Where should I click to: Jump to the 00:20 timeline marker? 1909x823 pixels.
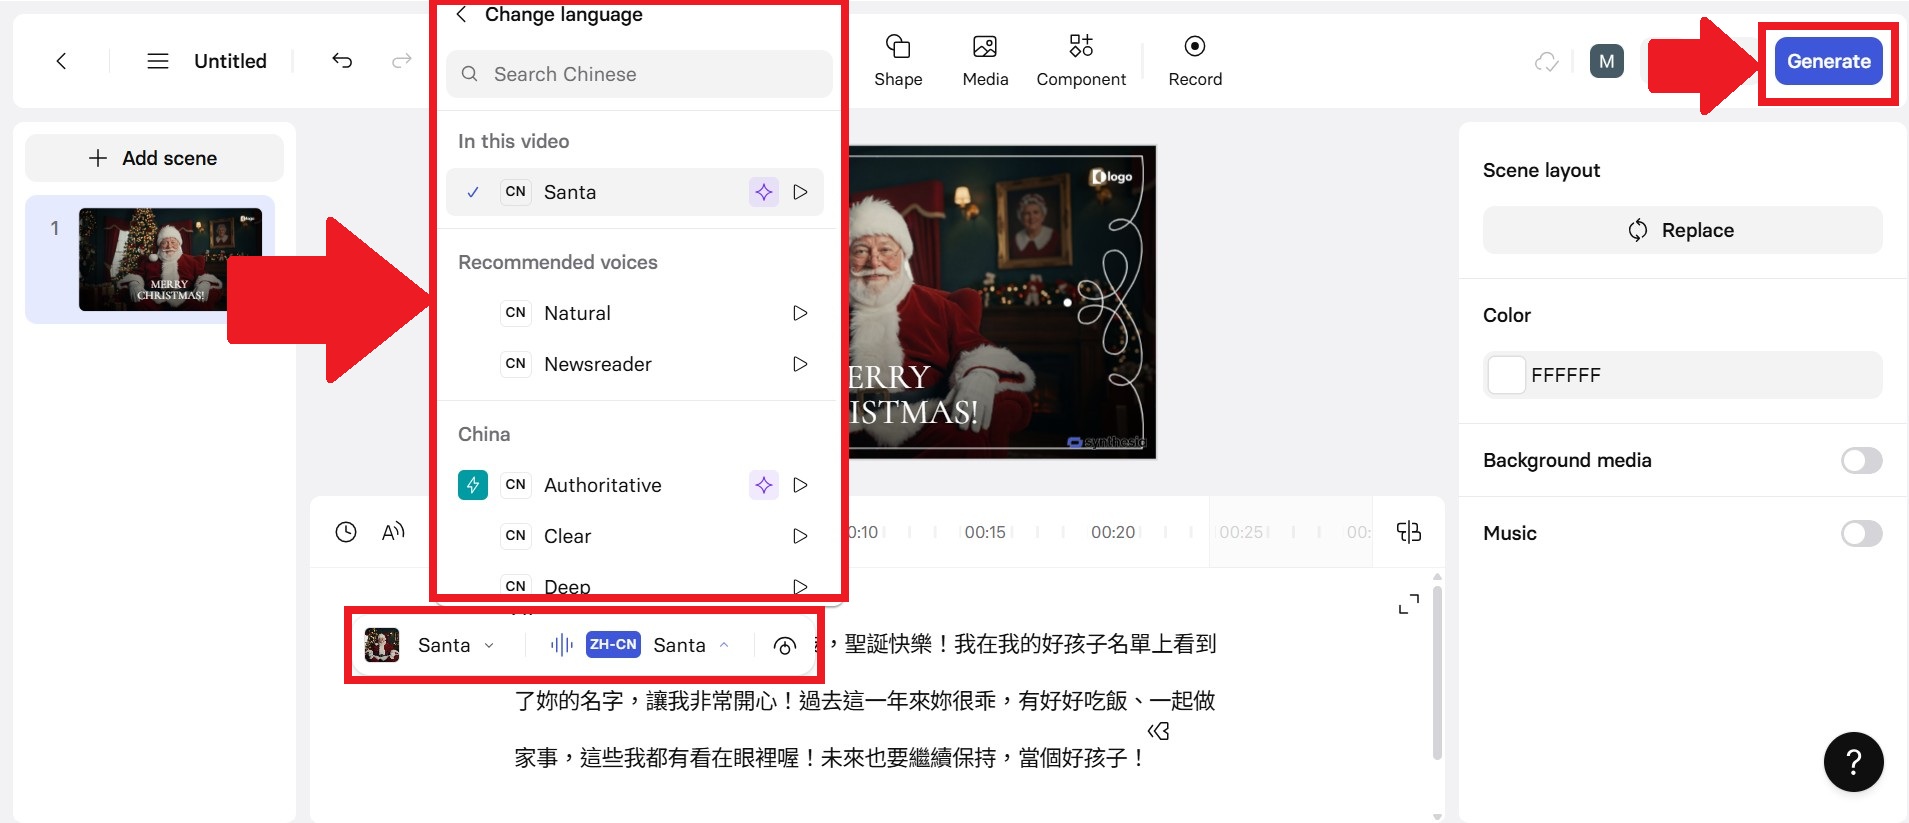tap(1113, 532)
